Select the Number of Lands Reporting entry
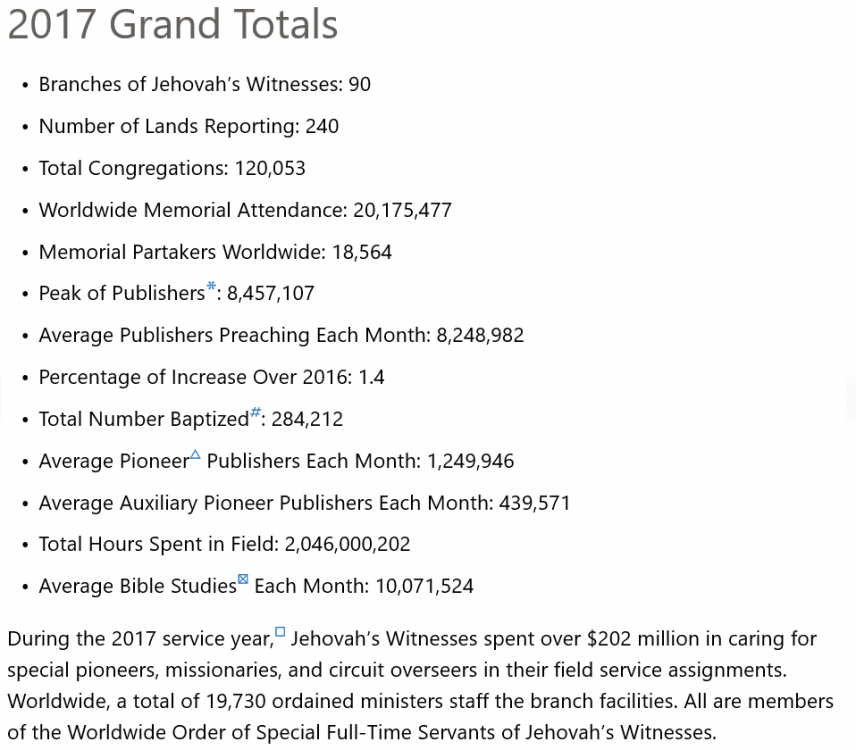856x750 pixels. [x=188, y=127]
